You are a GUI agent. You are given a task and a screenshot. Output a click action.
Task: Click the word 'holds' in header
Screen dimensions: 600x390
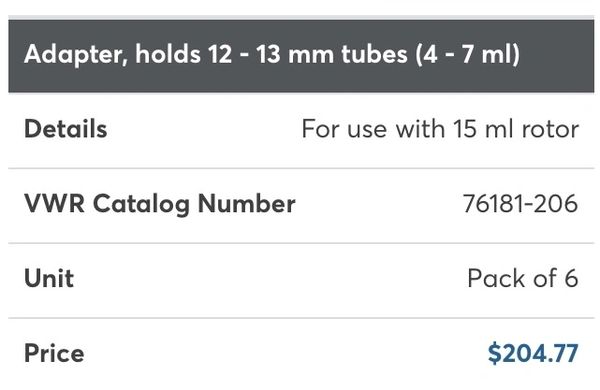coord(168,54)
